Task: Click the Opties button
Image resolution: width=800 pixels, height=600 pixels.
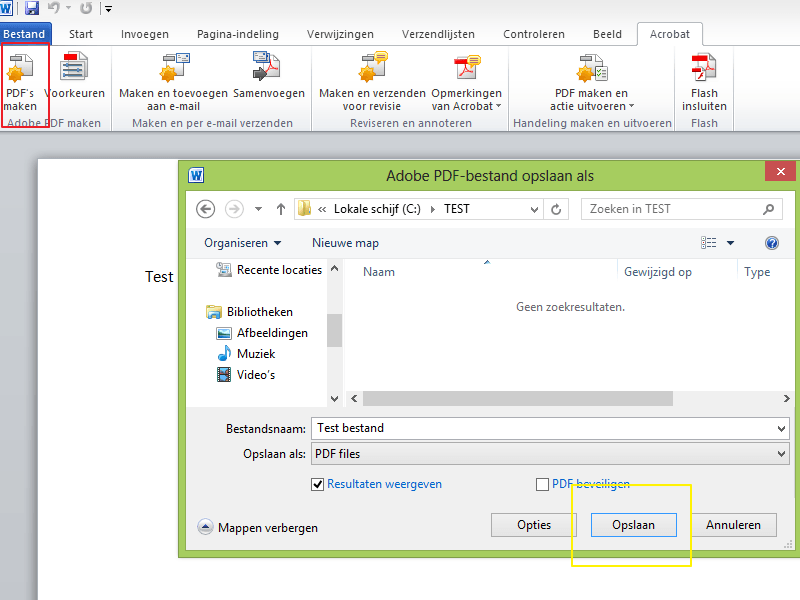Action: coord(534,525)
